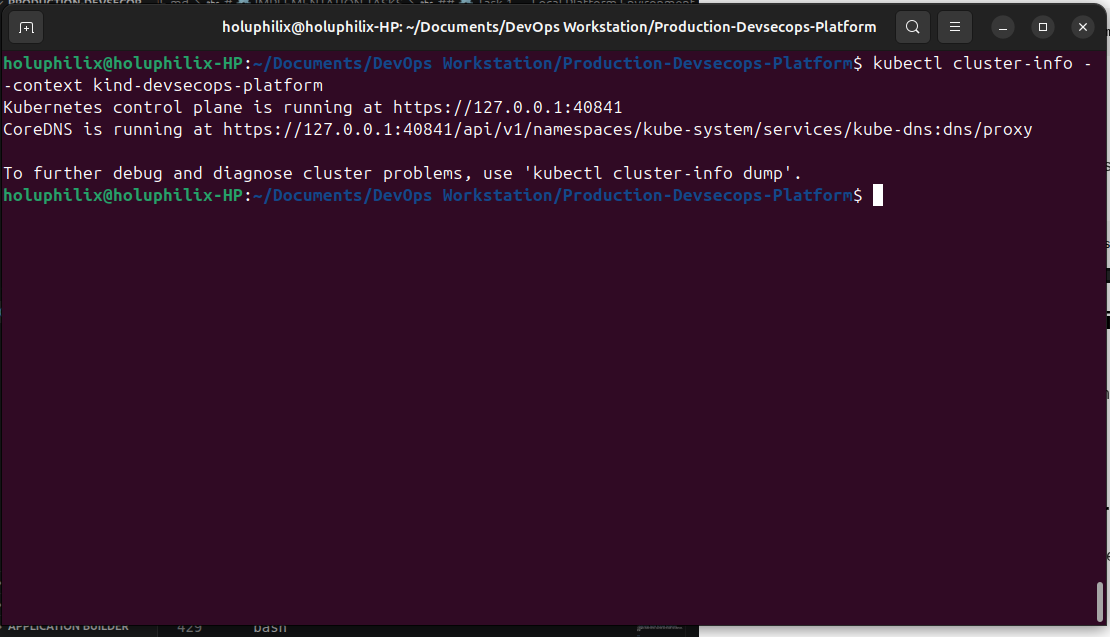Open a new terminal tab

point(26,28)
